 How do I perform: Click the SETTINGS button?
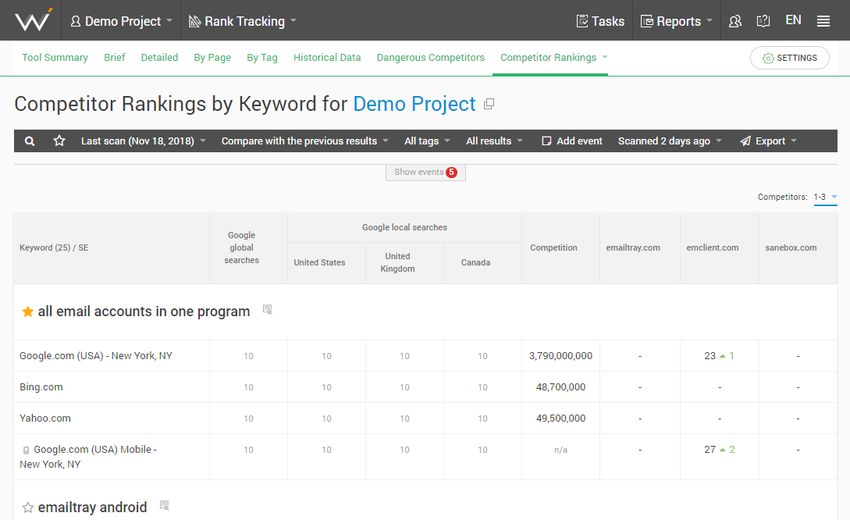tap(790, 58)
